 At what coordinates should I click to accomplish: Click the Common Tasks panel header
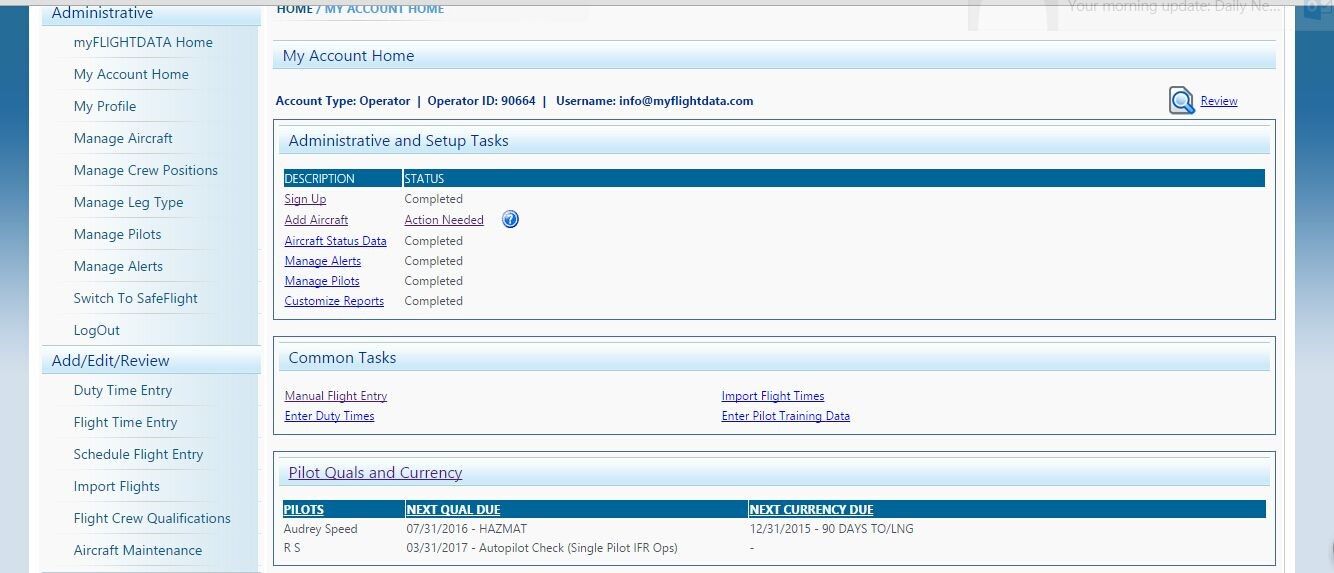click(774, 357)
